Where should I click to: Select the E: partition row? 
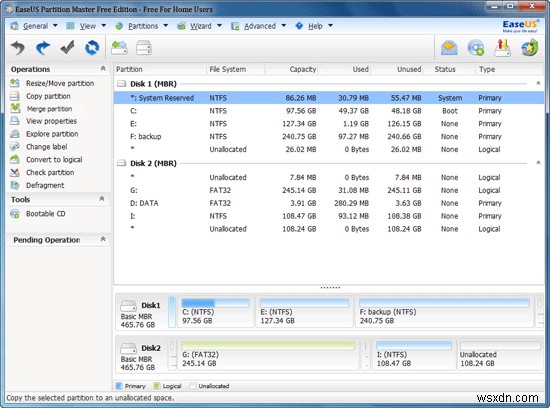click(329, 124)
